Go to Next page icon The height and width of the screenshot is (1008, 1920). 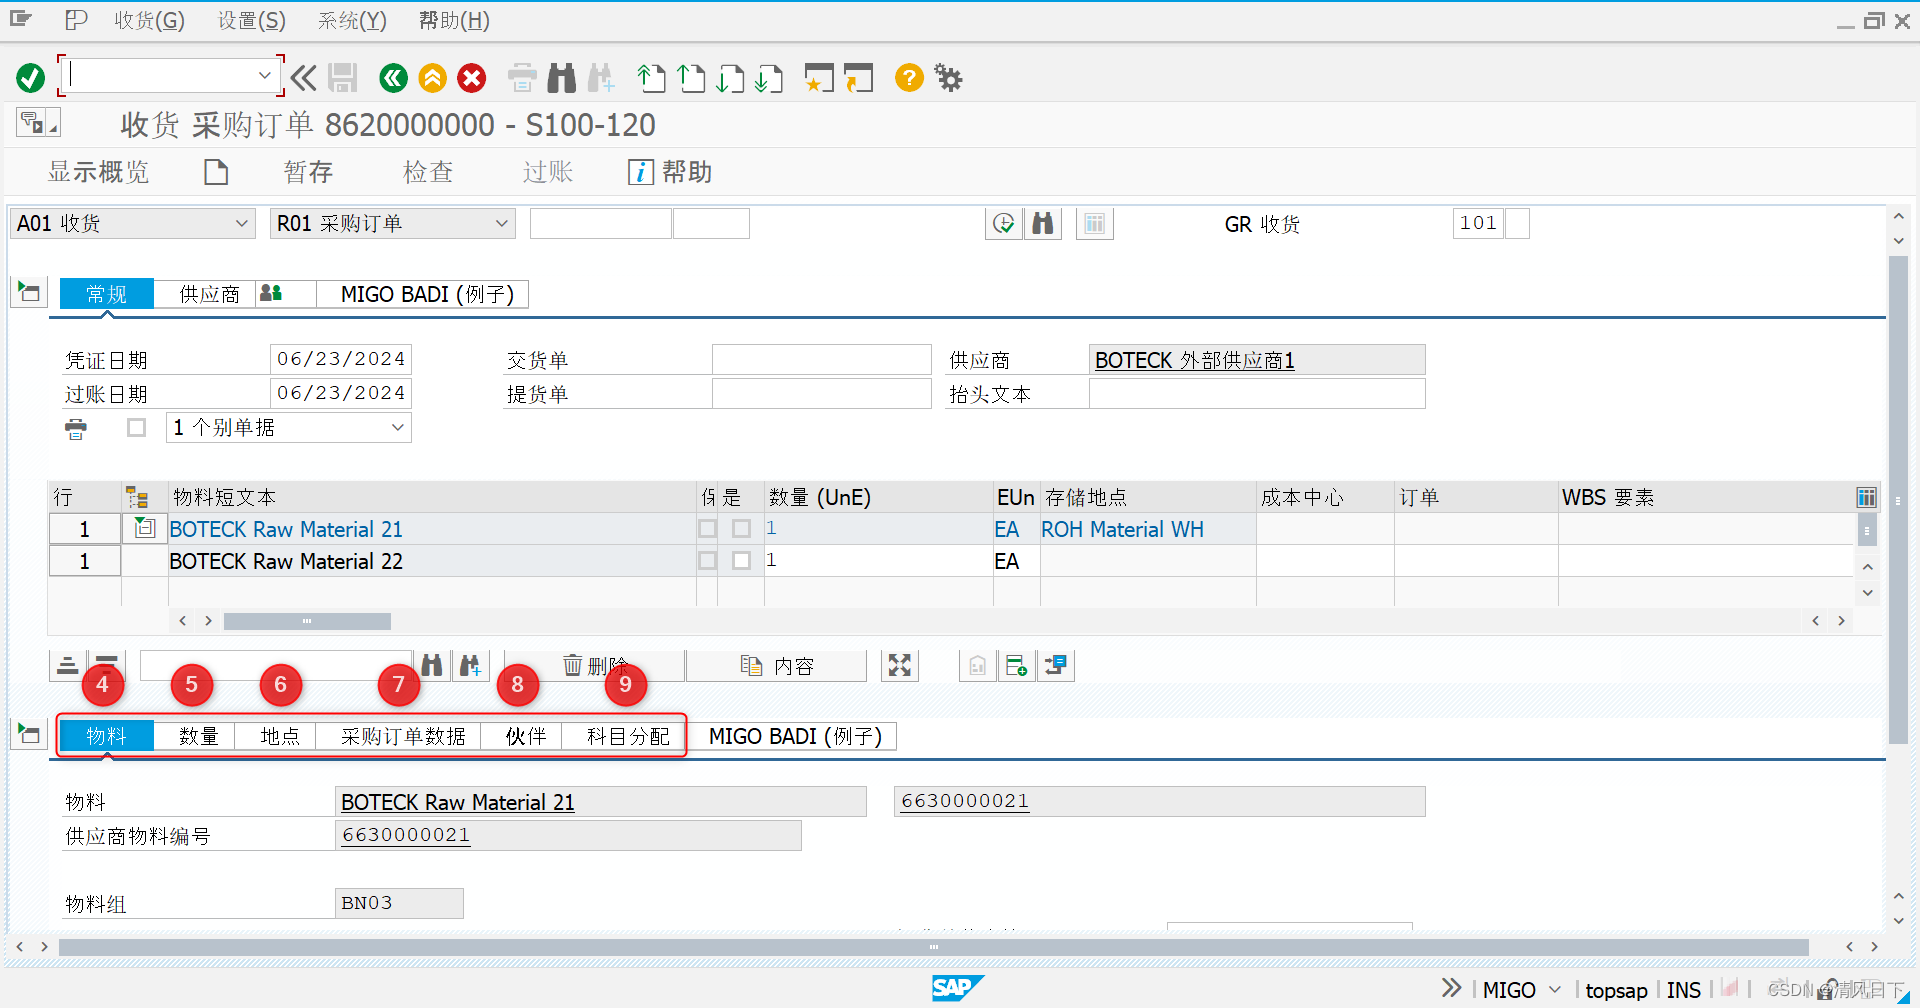[730, 78]
